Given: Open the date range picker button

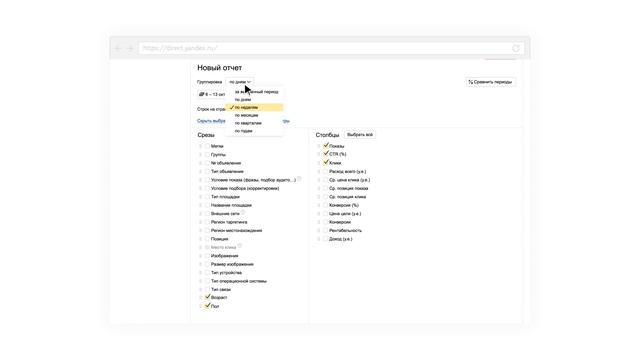Looking at the screenshot, I should 212,94.
